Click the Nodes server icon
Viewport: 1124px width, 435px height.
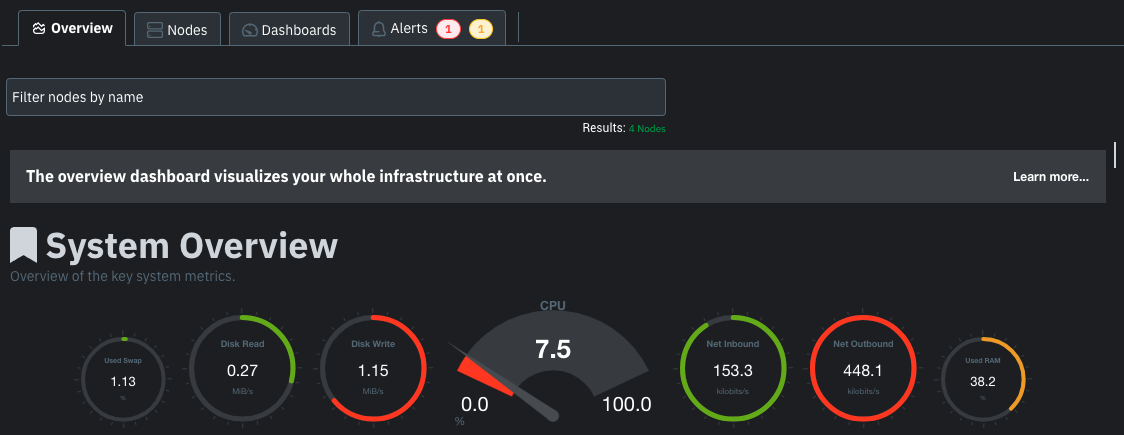pos(155,30)
